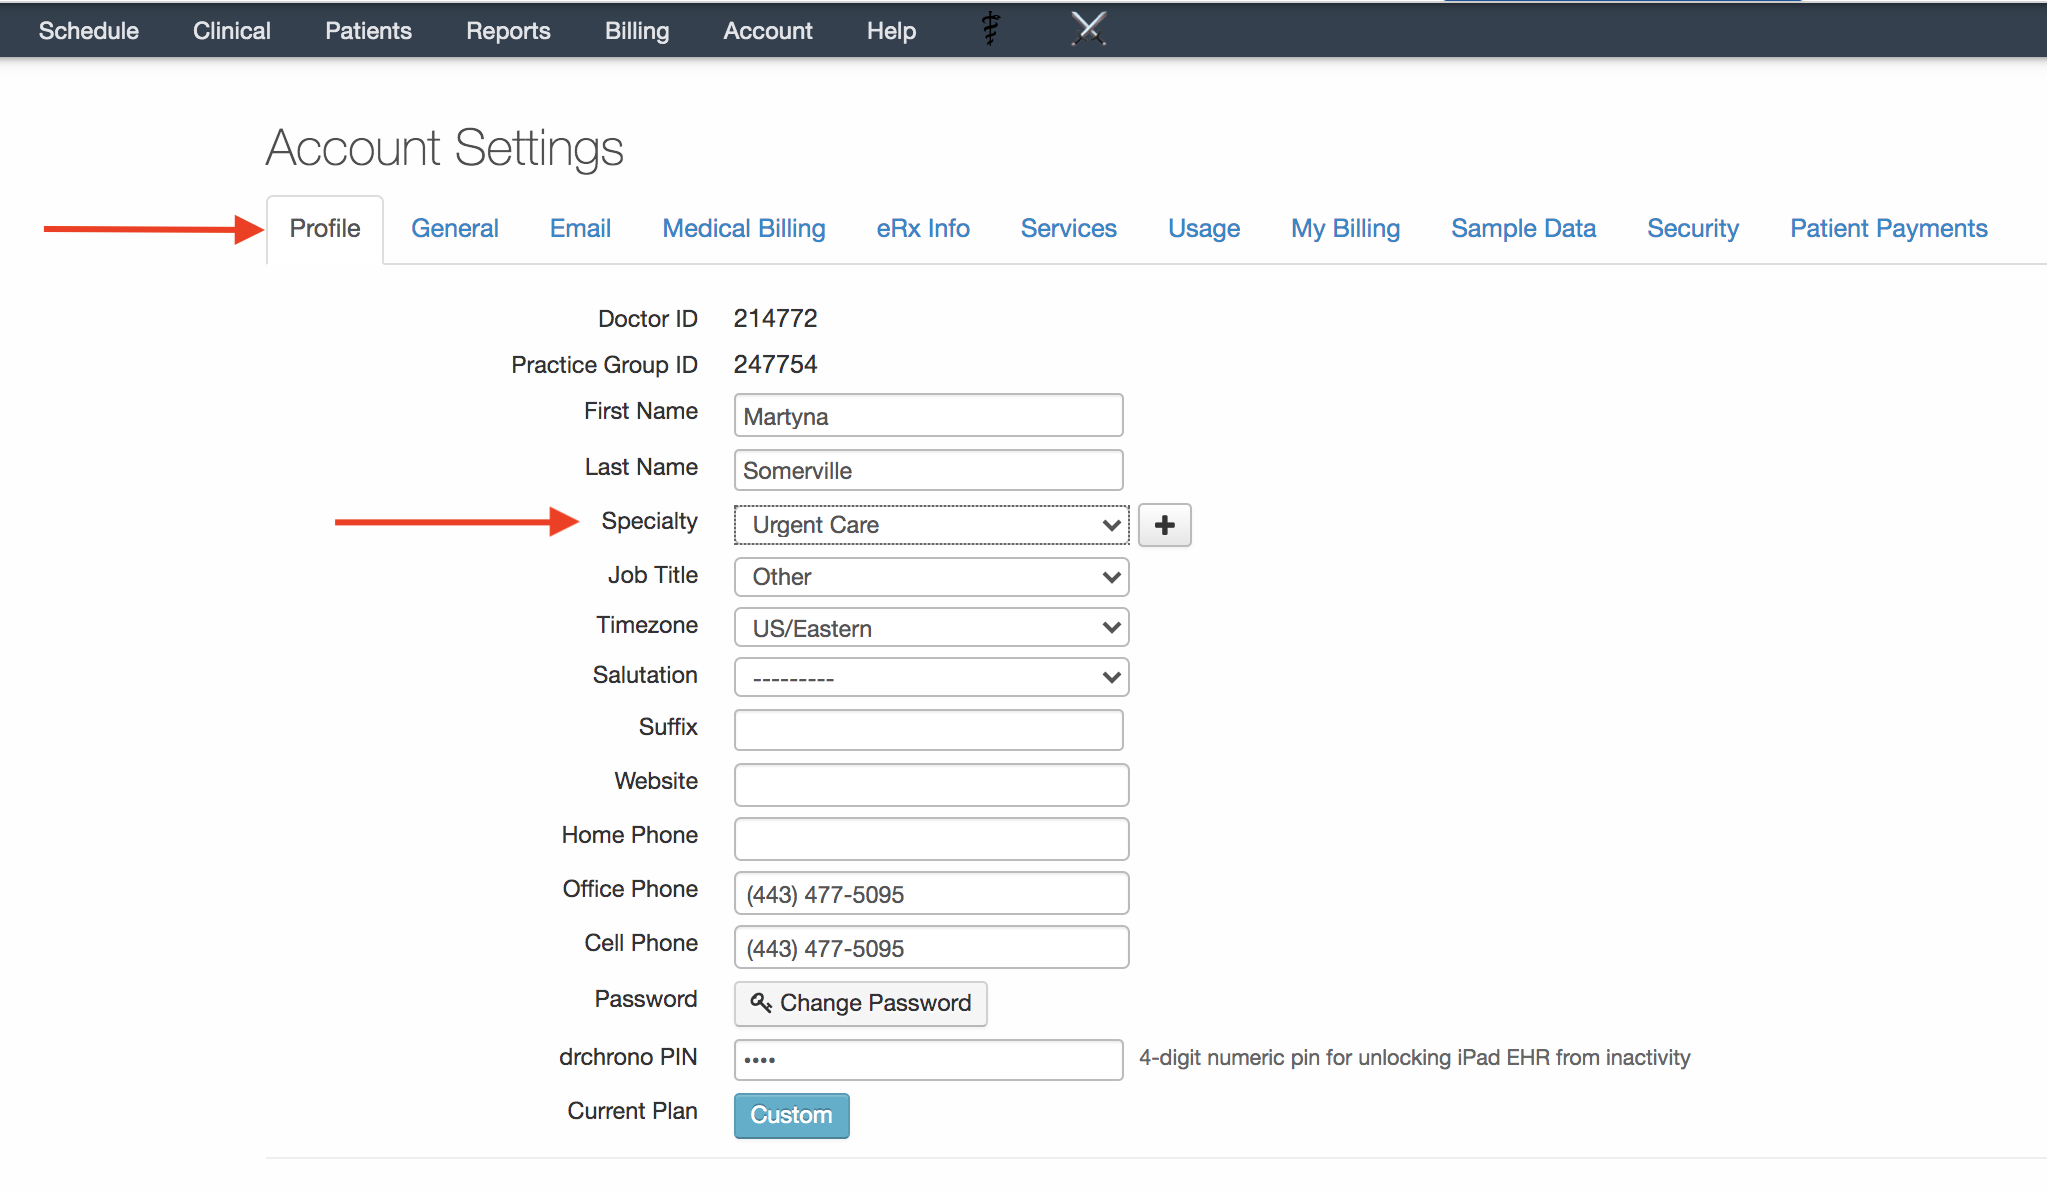2047x1192 pixels.
Task: Open the Schedule menu
Action: [x=89, y=31]
